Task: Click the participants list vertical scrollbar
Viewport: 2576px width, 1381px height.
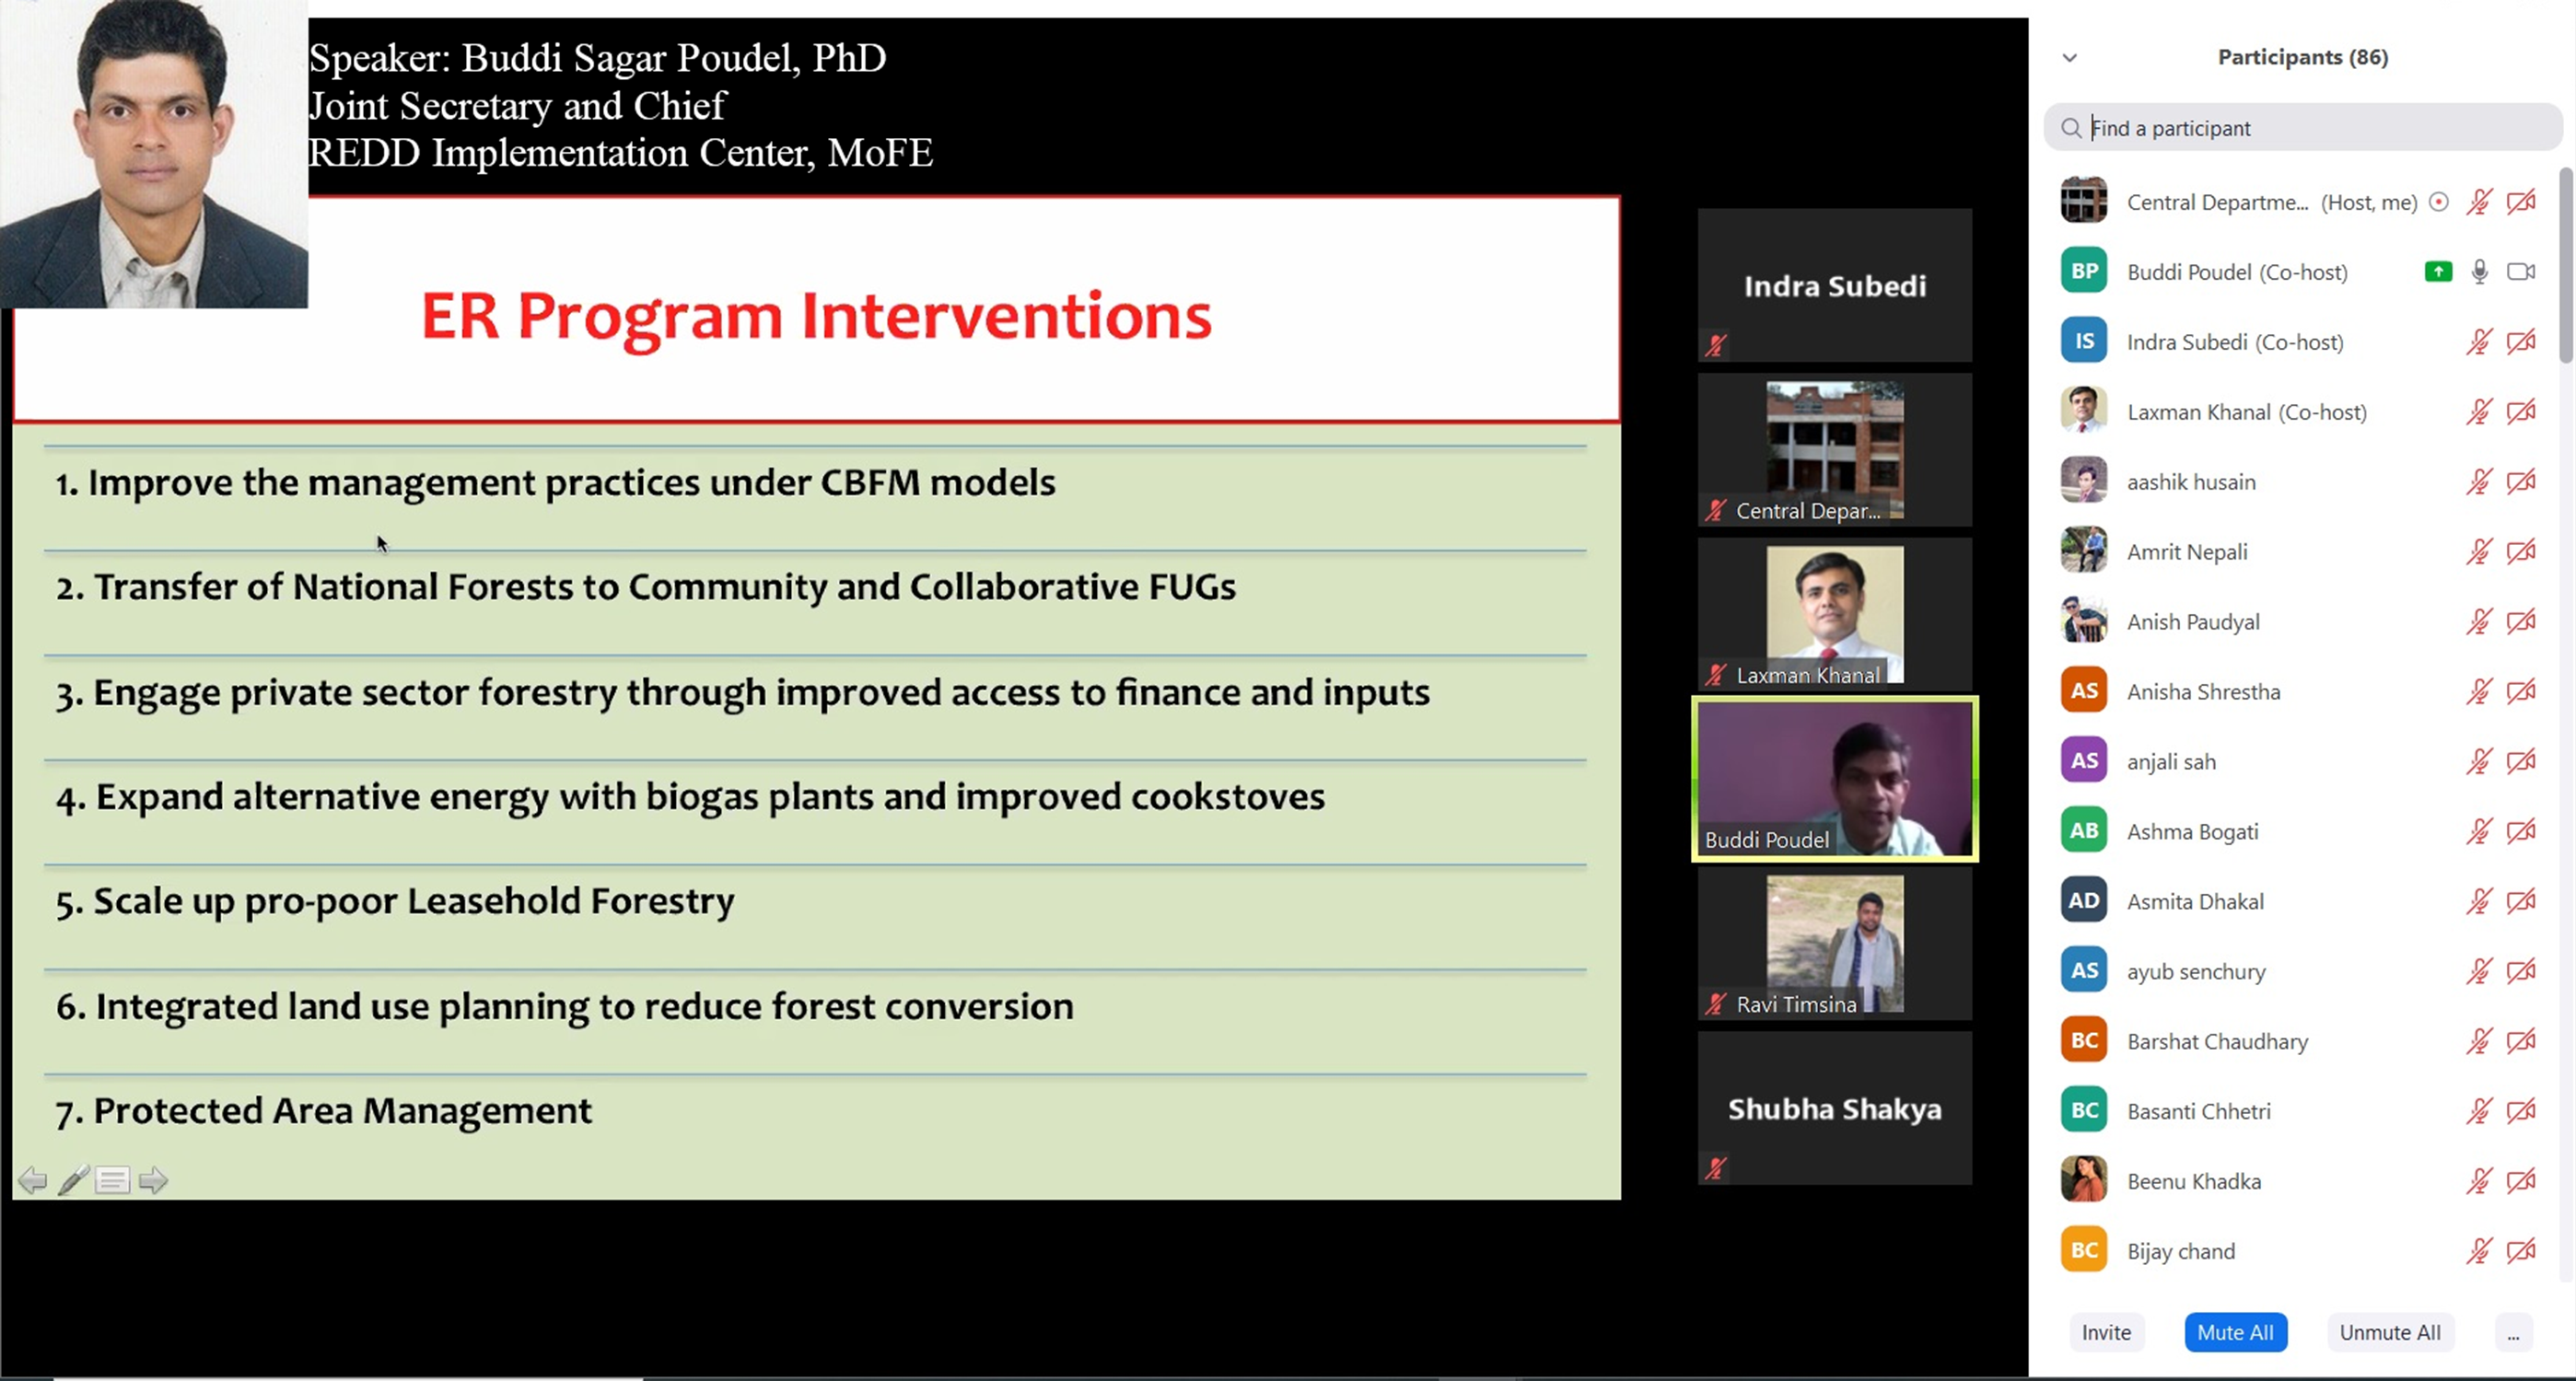Action: [x=2565, y=265]
